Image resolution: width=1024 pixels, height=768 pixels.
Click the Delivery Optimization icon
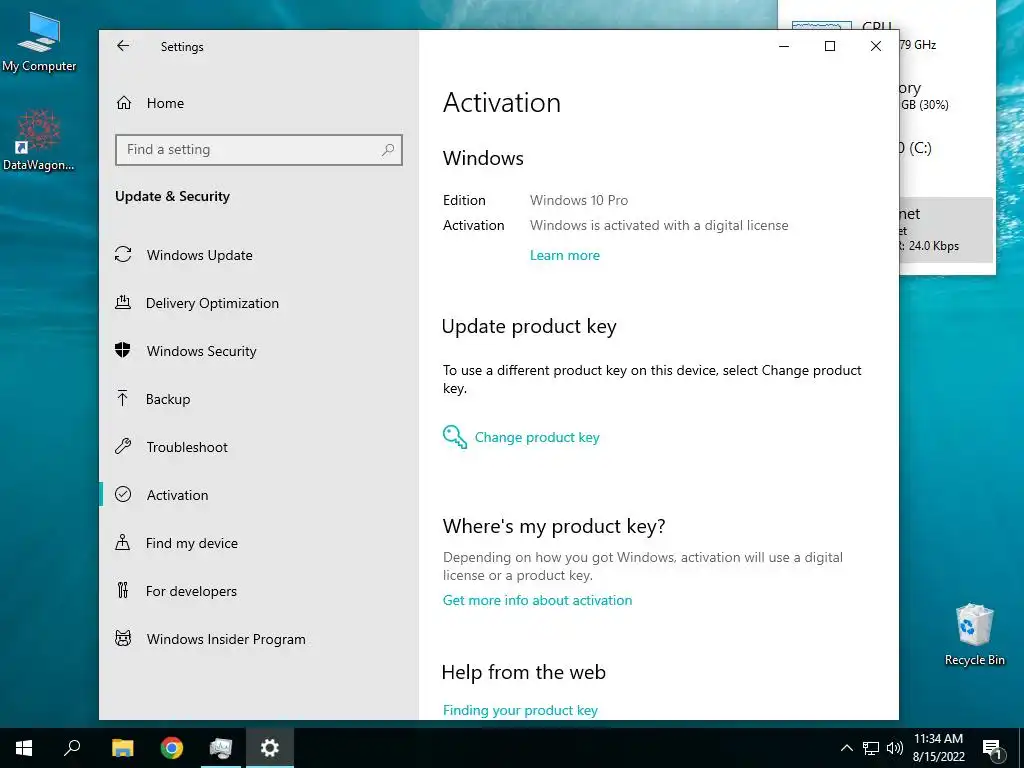pos(123,302)
